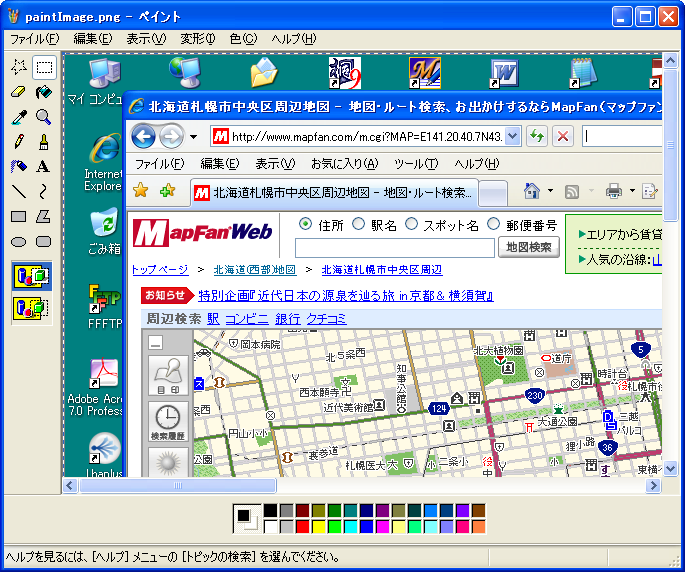
Task: Select the 駅名 radio button
Action: pos(358,224)
